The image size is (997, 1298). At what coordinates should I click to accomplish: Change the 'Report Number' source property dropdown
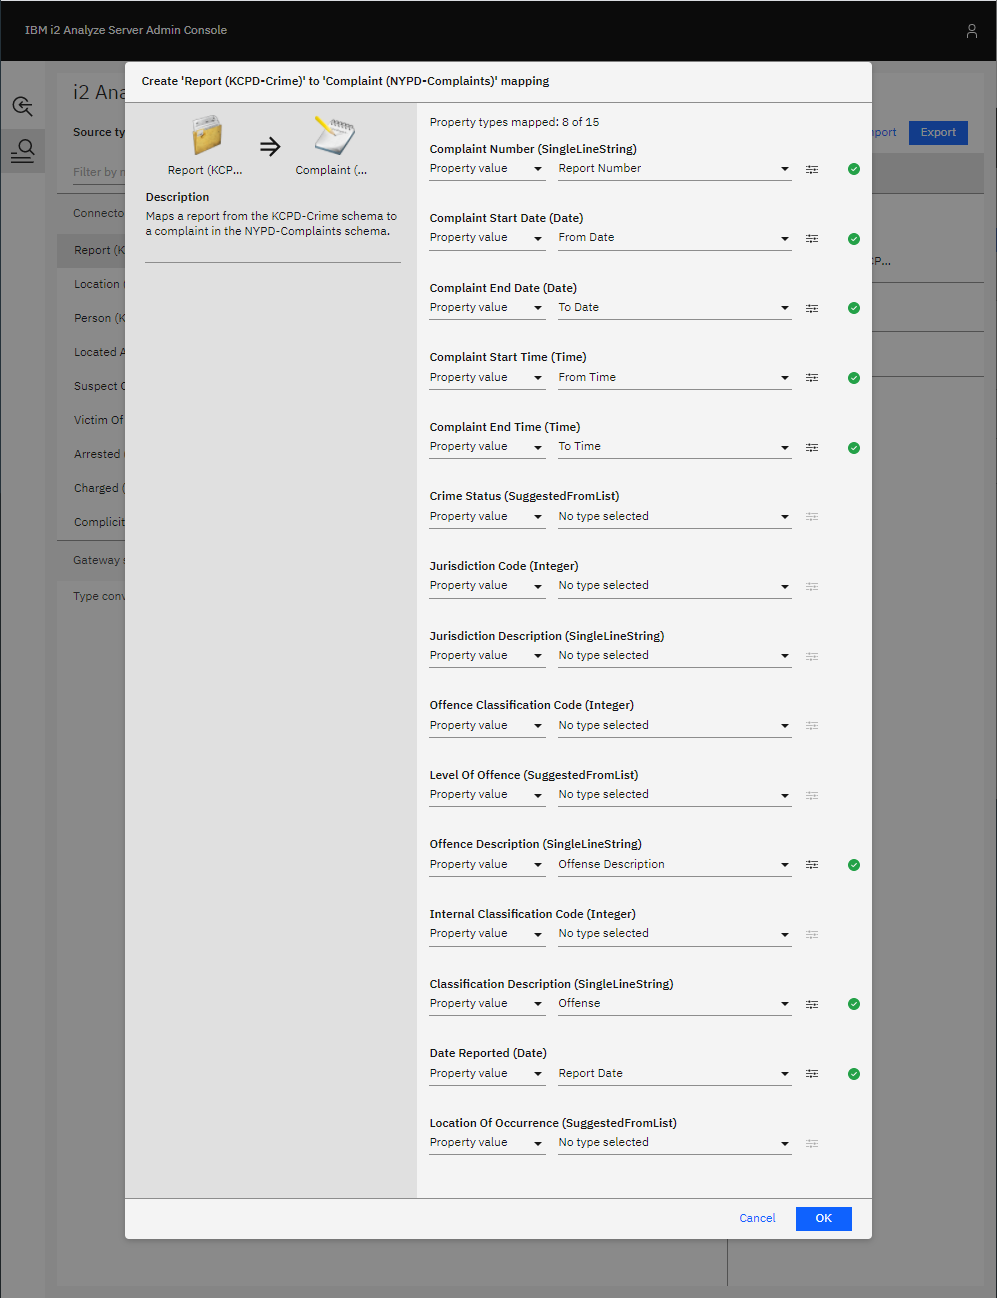[x=674, y=169]
